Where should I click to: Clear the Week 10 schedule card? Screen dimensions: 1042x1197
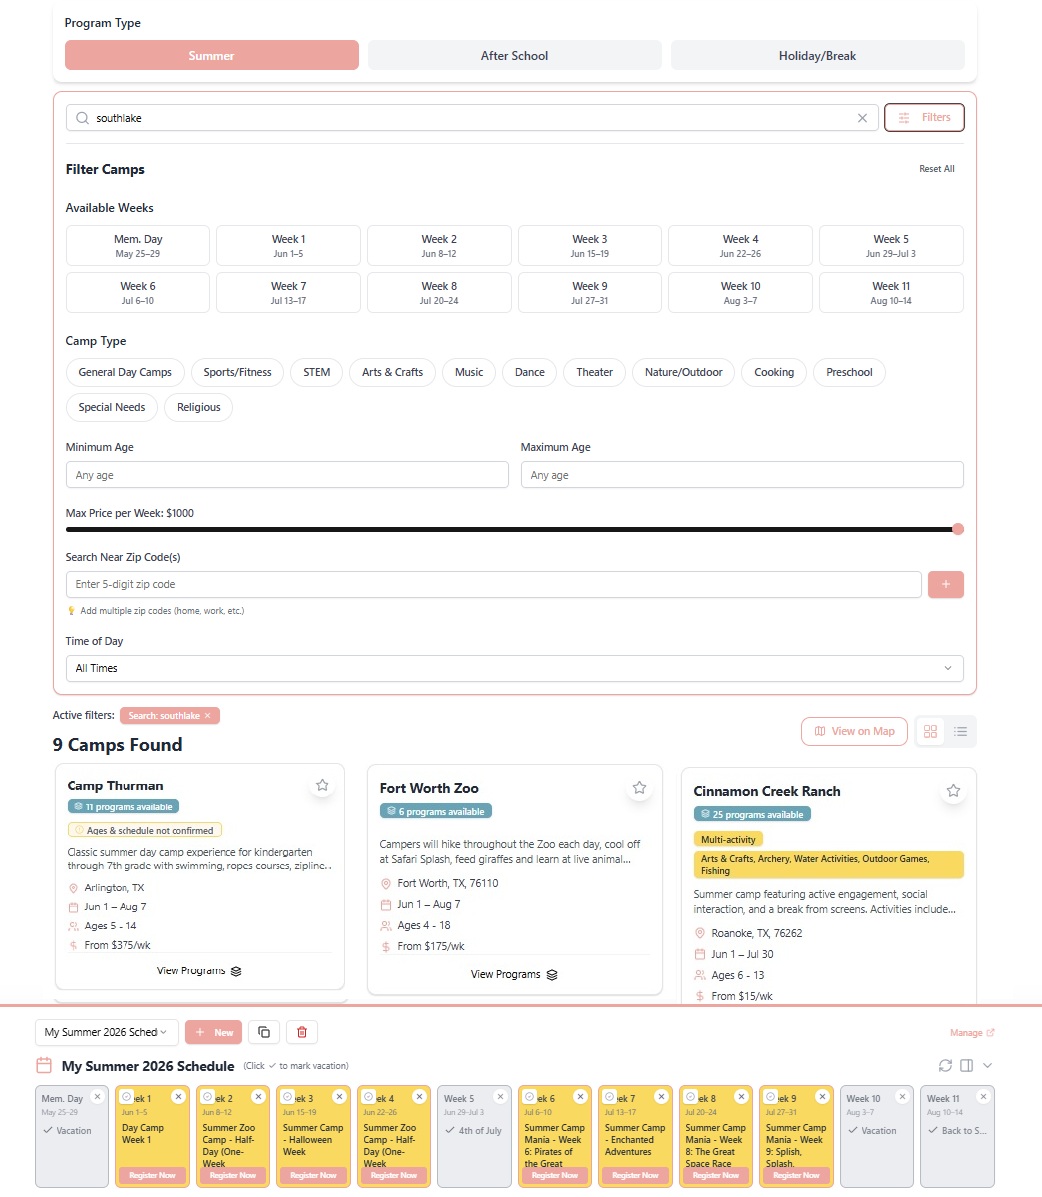click(902, 1096)
